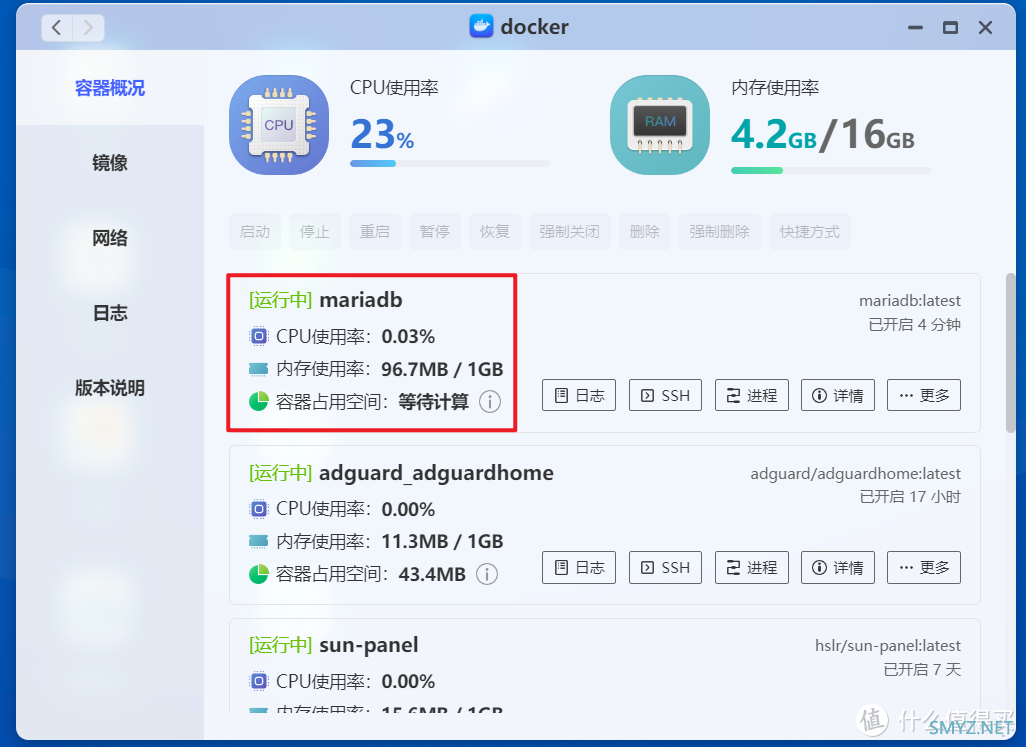Close the docker window
1026x747 pixels.
[985, 27]
